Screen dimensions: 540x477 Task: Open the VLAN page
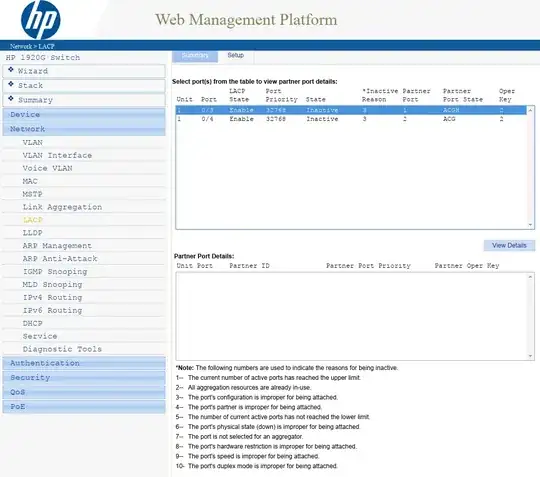click(x=33, y=142)
